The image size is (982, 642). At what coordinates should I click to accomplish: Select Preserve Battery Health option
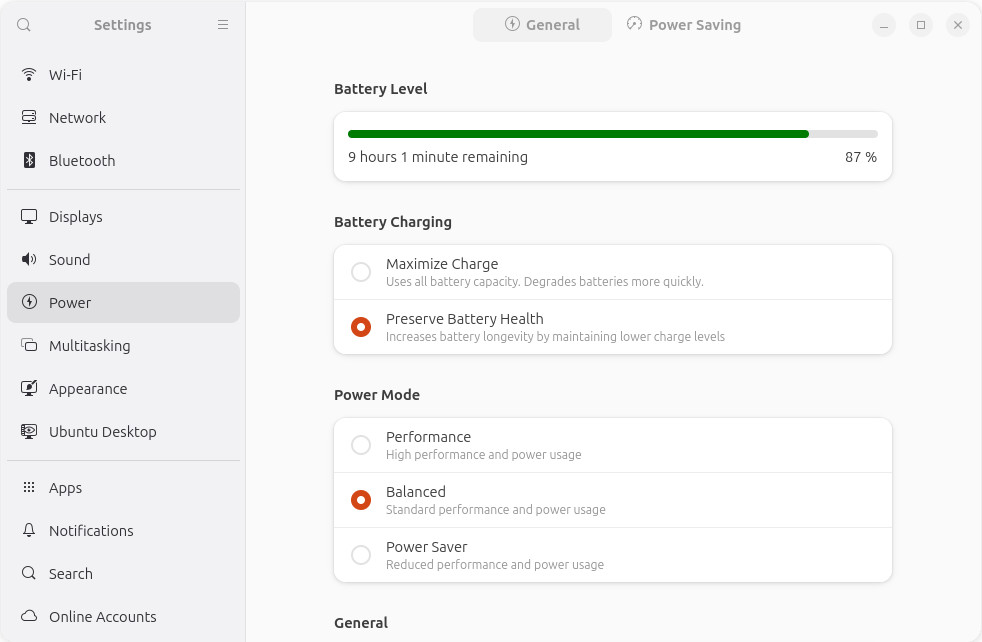[x=612, y=327]
